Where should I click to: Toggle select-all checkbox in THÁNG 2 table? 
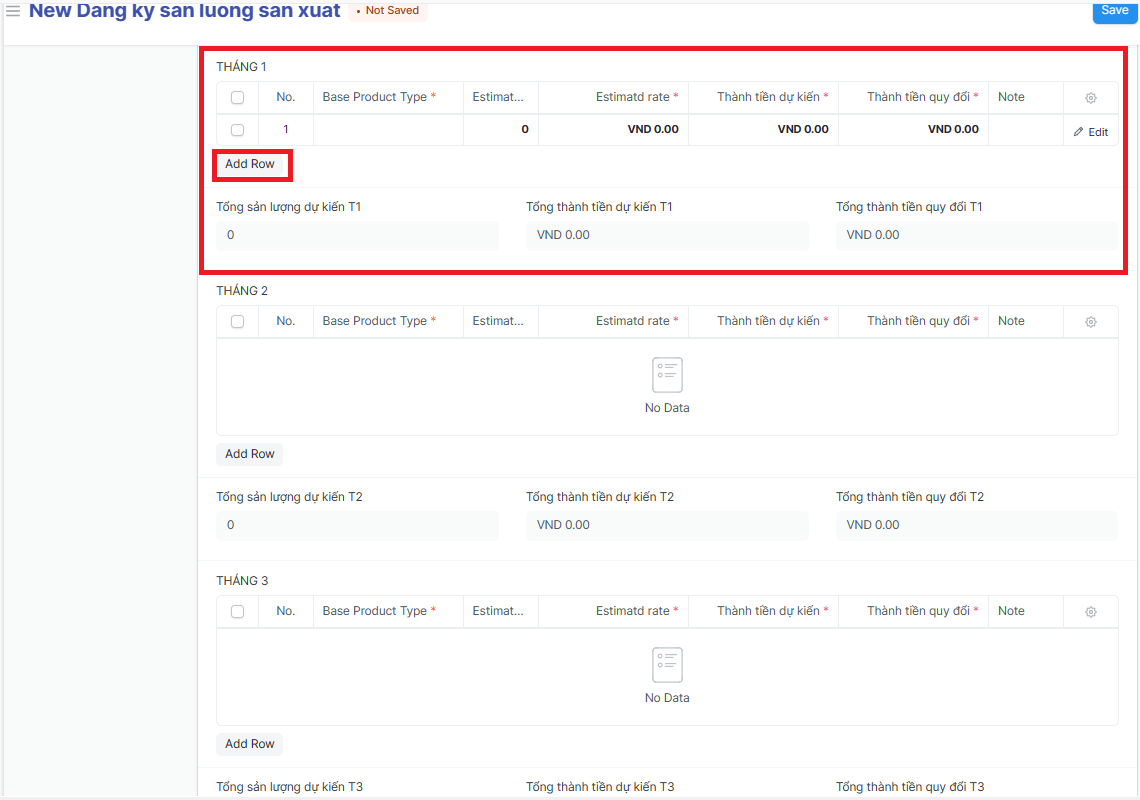[237, 322]
